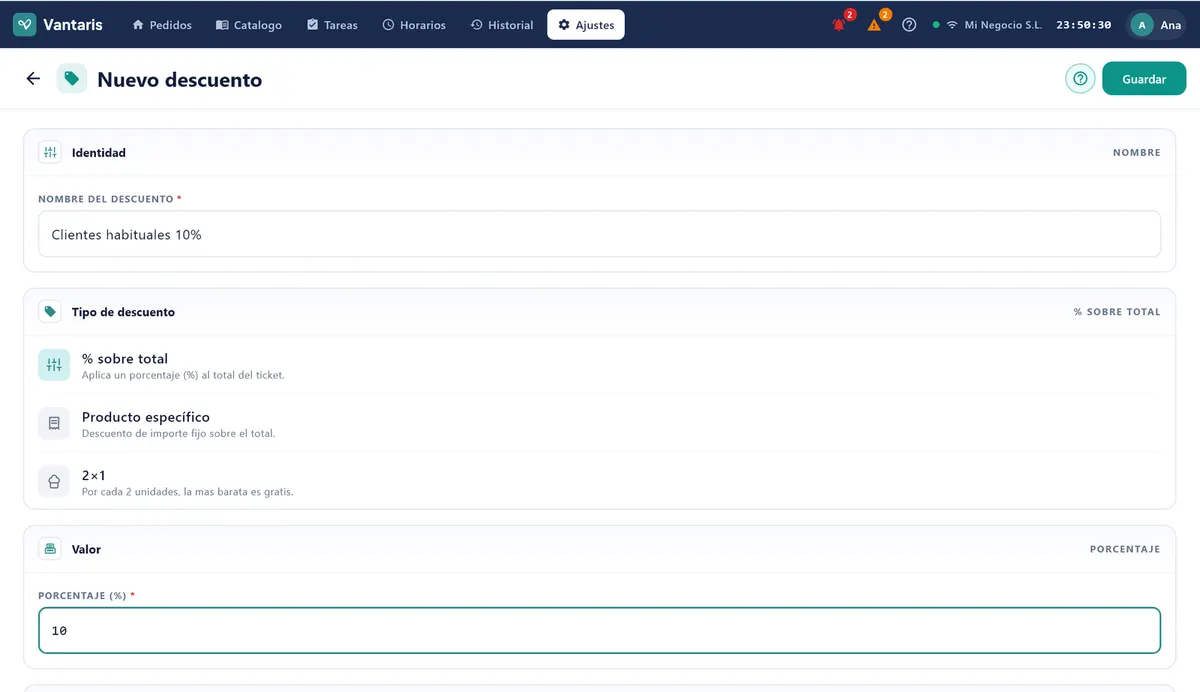Click the Nombre del descuento text field
The width and height of the screenshot is (1200, 692).
pyautogui.click(x=599, y=234)
